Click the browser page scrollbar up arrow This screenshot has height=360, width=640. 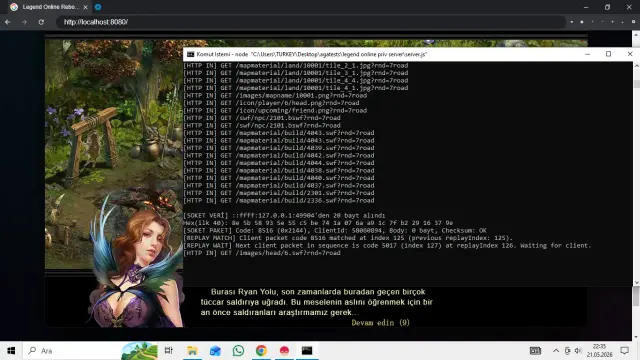(636, 36)
